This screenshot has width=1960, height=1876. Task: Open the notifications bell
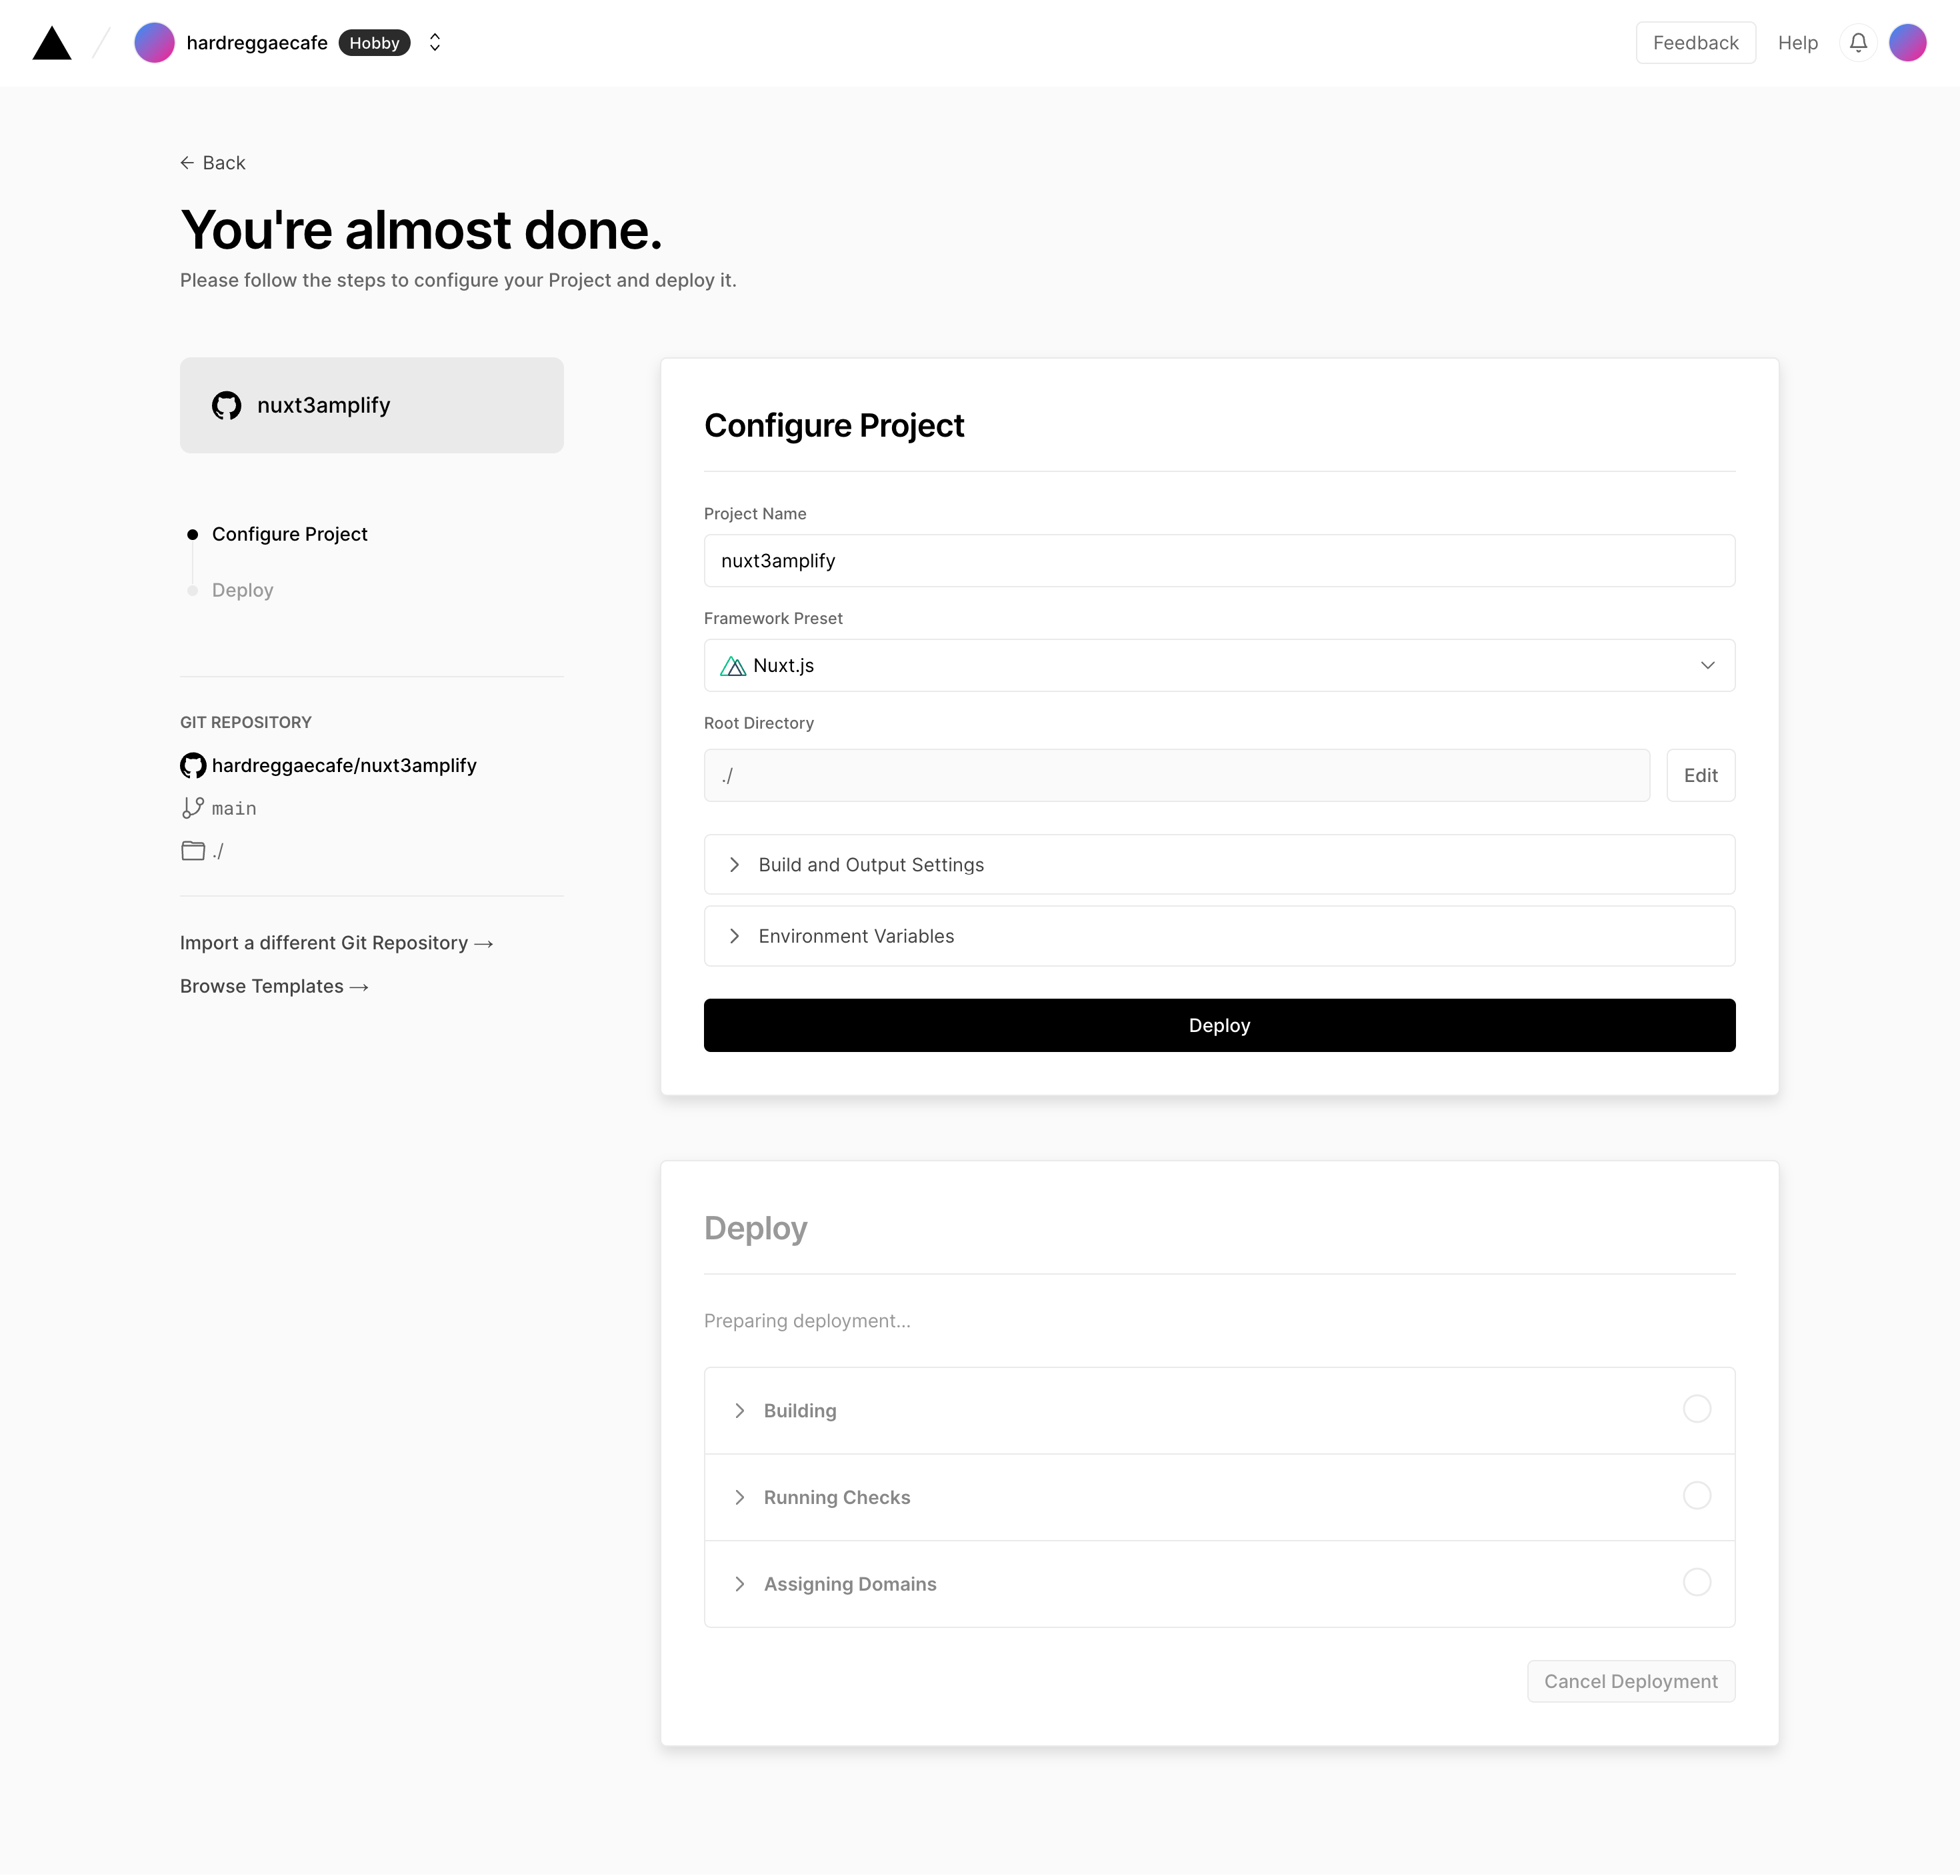1858,43
